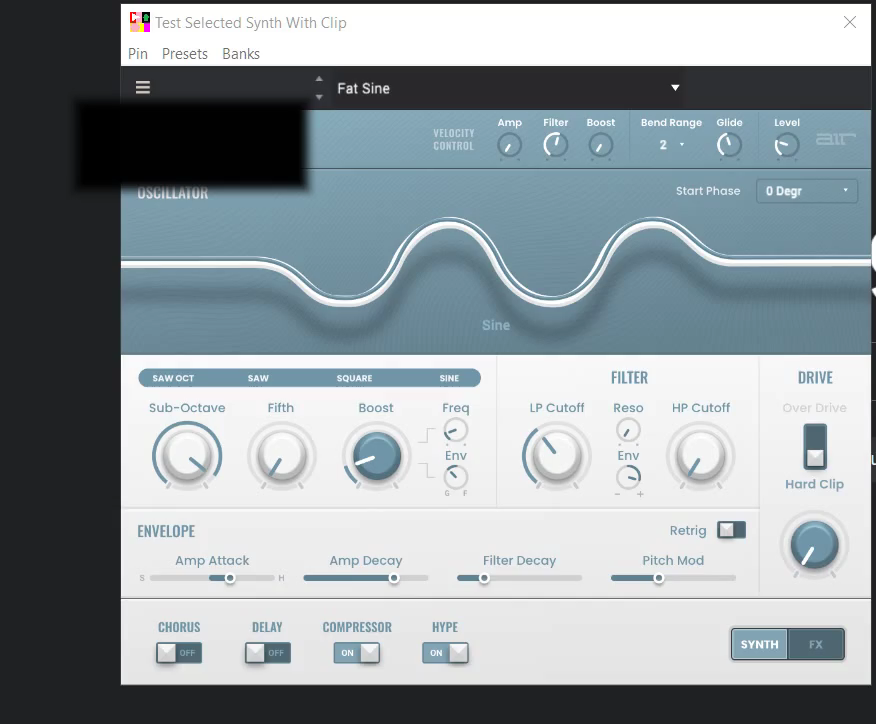Select the Sub-Octave oscillator knob
Image resolution: width=876 pixels, height=724 pixels.
(x=187, y=455)
